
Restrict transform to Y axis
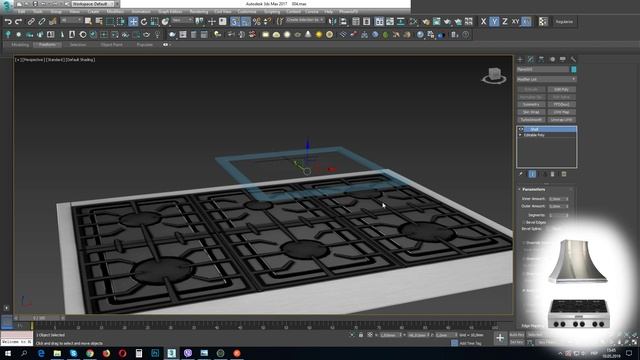494,22
